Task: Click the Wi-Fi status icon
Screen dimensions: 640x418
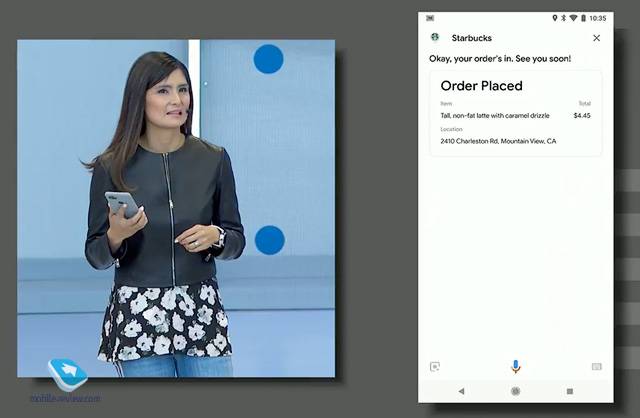Action: click(575, 18)
